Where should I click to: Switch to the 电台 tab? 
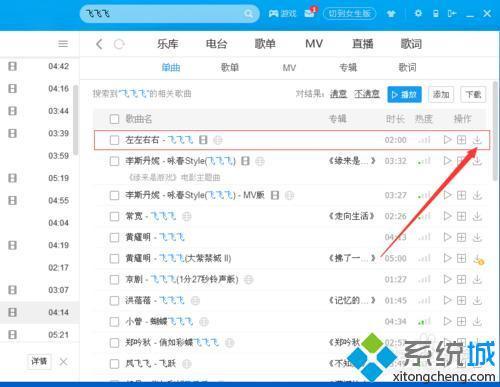click(x=216, y=44)
